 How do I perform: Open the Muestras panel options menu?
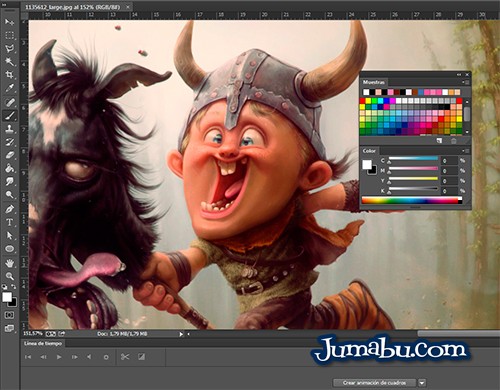(465, 82)
